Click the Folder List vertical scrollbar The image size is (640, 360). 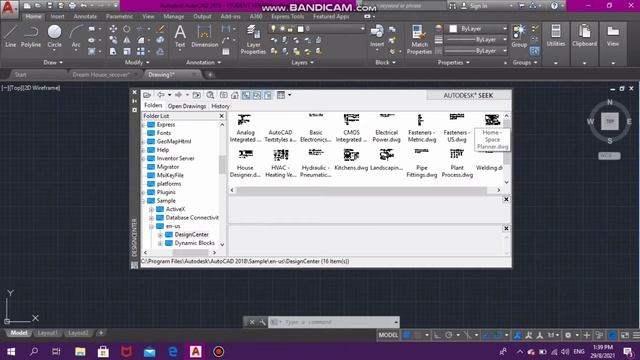(x=222, y=164)
